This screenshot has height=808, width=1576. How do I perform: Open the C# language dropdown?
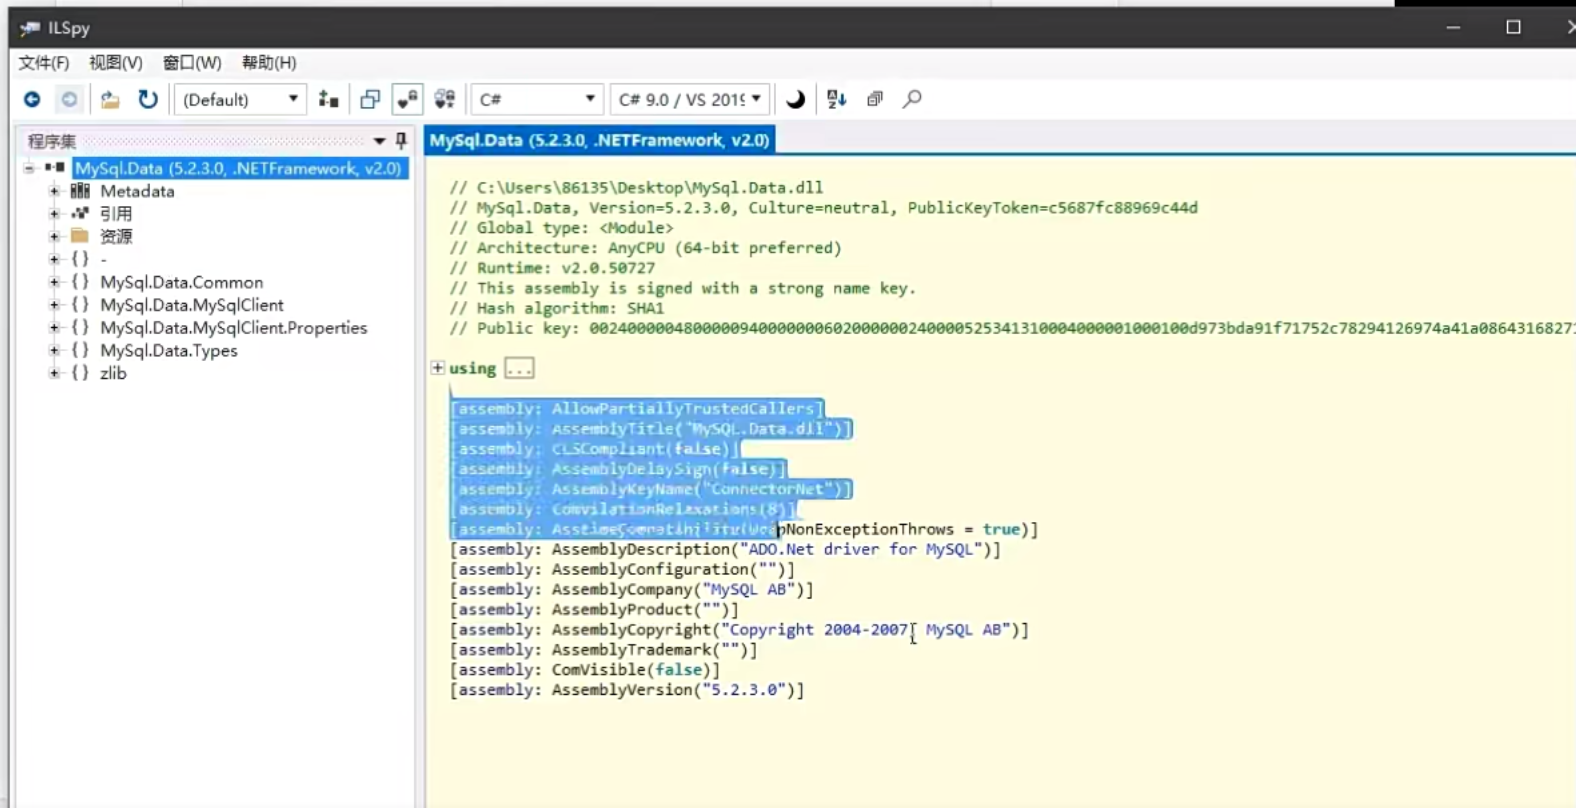[x=537, y=99]
